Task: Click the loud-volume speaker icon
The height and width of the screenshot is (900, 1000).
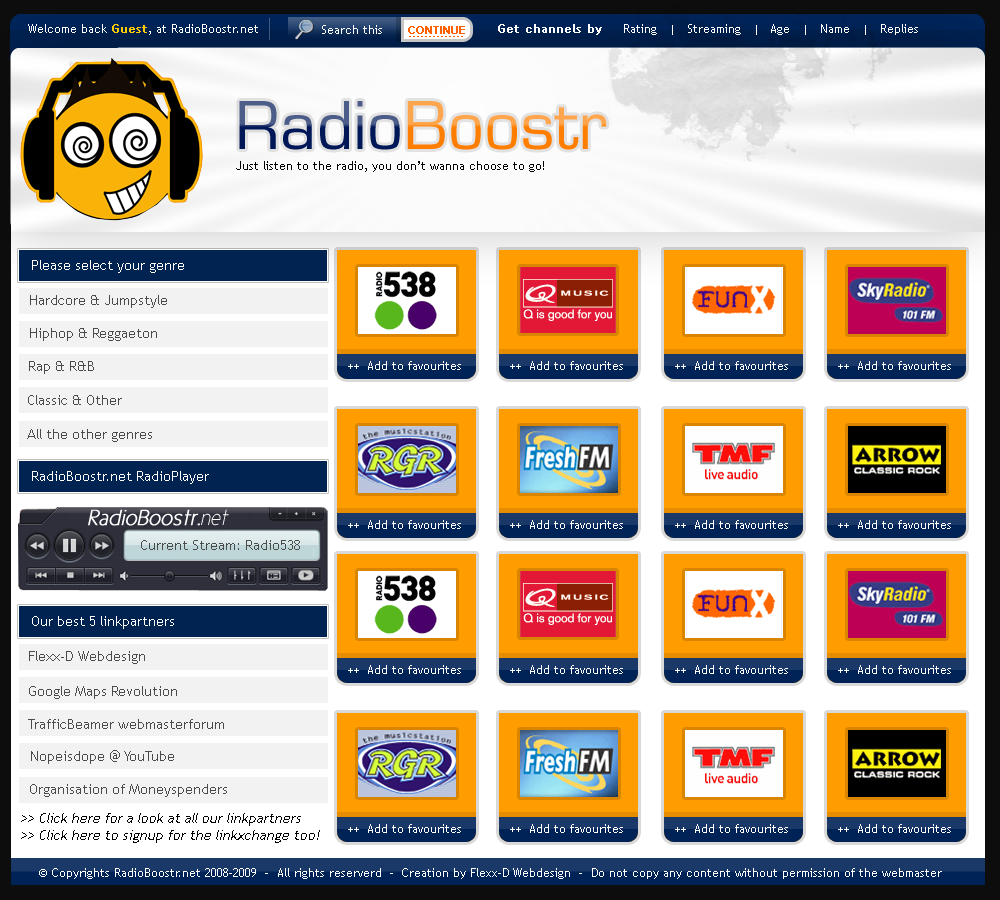Action: point(216,576)
